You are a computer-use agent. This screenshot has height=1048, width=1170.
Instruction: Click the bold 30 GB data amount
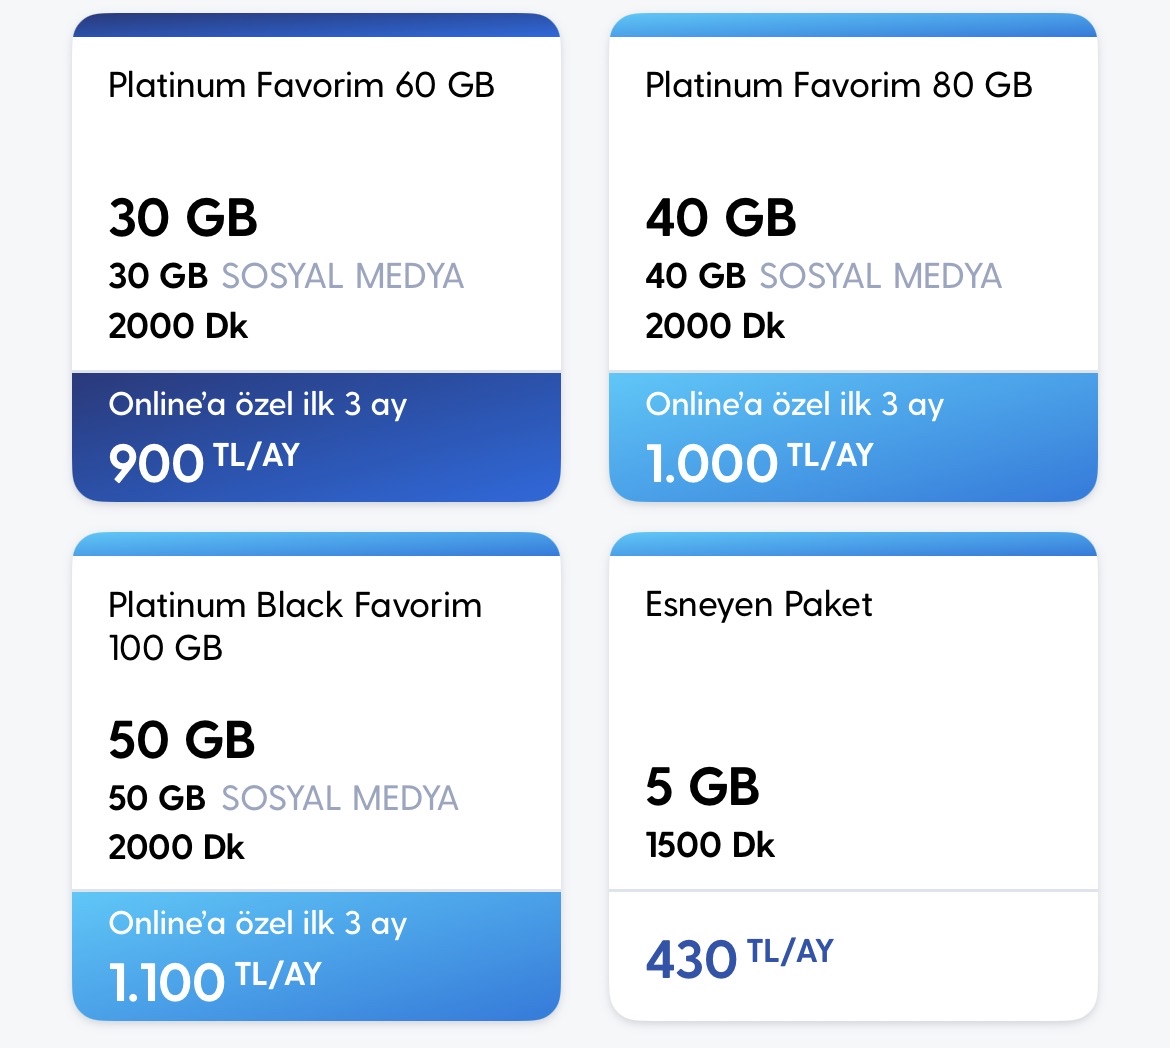(x=183, y=218)
